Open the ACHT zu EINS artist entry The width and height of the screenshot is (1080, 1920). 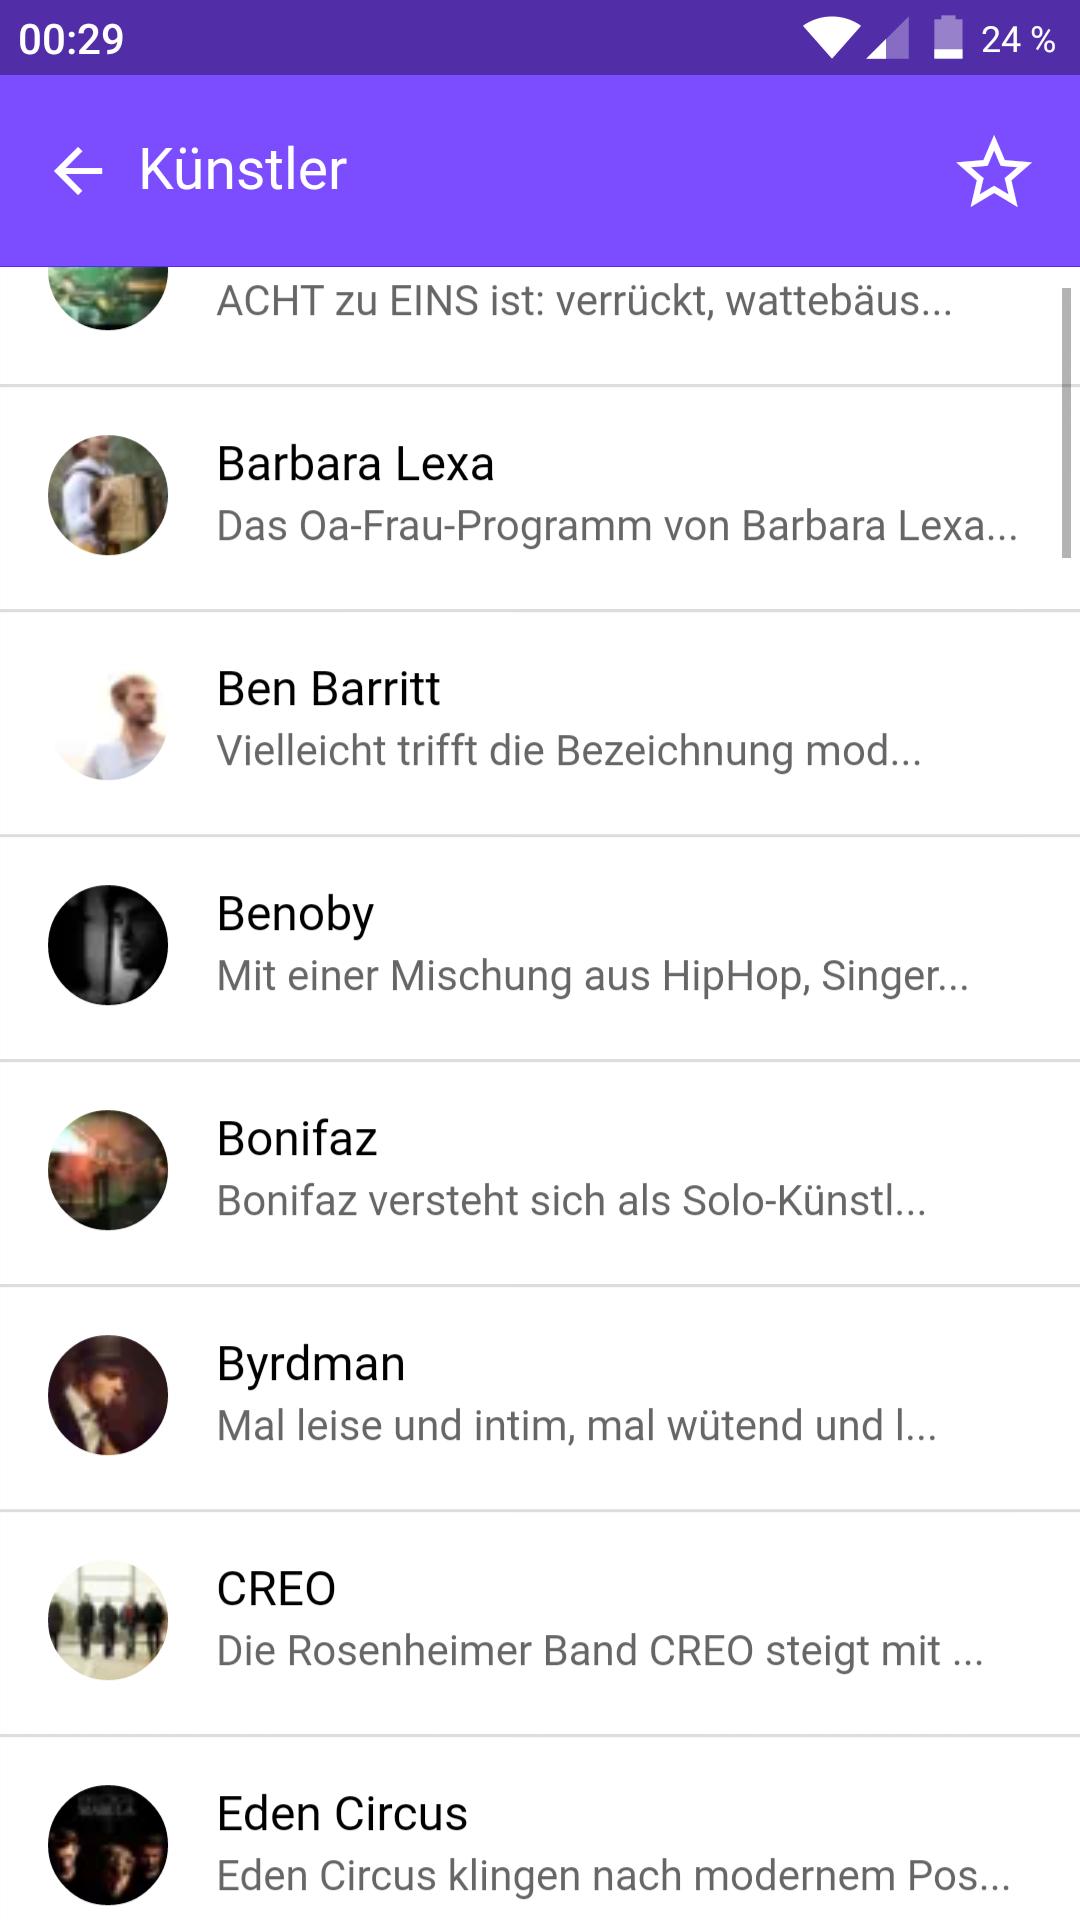584,301
